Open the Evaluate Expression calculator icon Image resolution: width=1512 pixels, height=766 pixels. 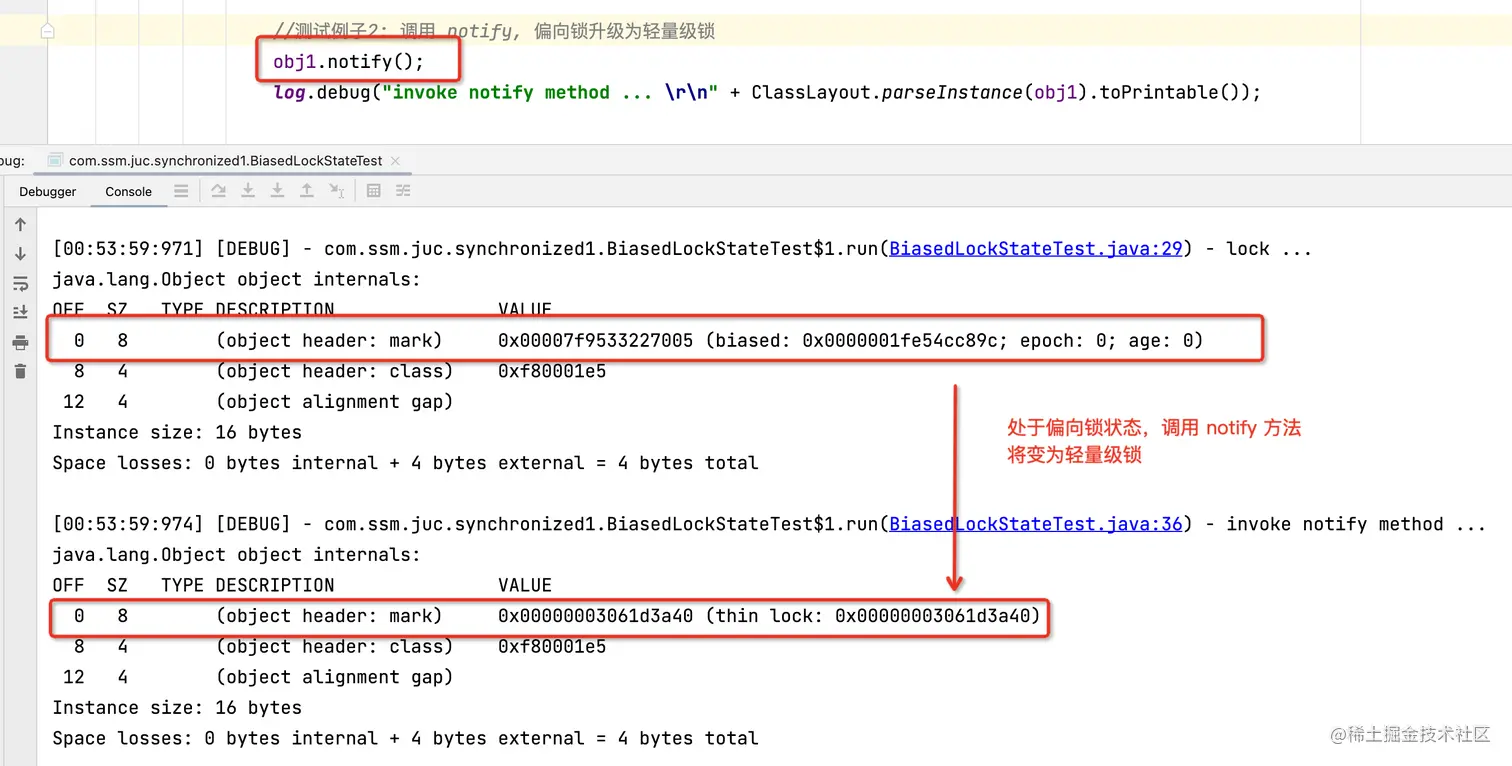pos(374,191)
